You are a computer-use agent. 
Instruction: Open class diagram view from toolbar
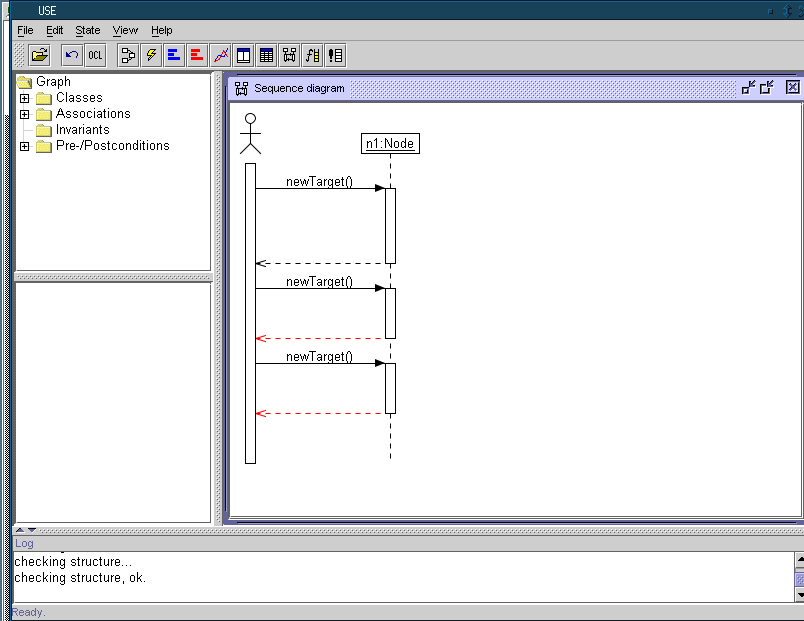tap(128, 55)
